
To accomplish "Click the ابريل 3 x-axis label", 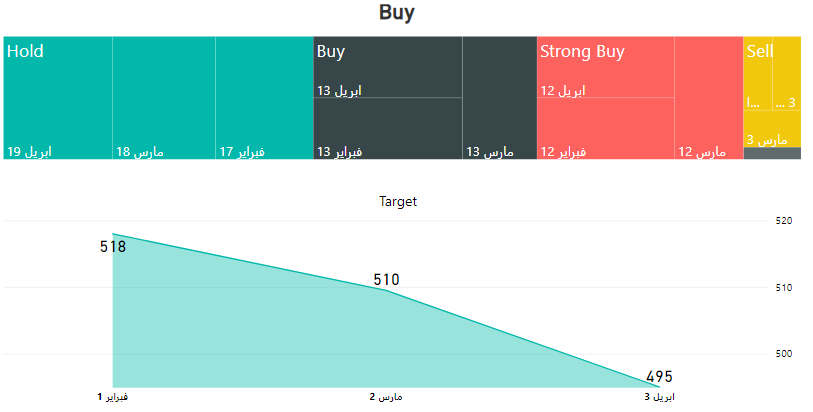I will pyautogui.click(x=659, y=397).
